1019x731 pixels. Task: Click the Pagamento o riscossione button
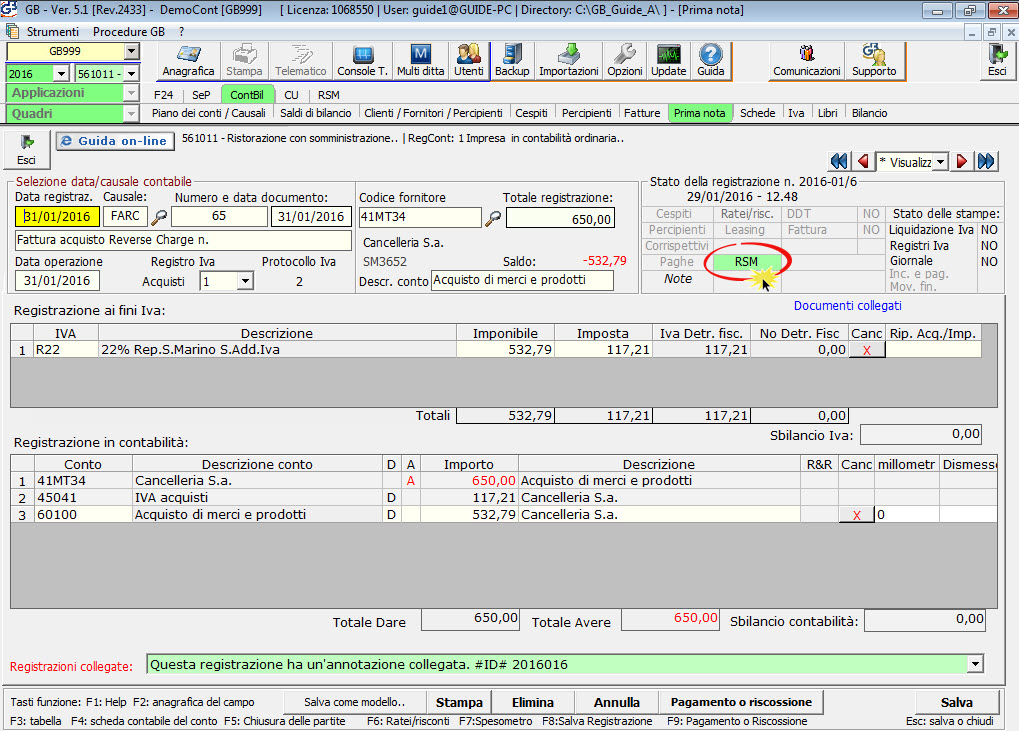point(741,702)
